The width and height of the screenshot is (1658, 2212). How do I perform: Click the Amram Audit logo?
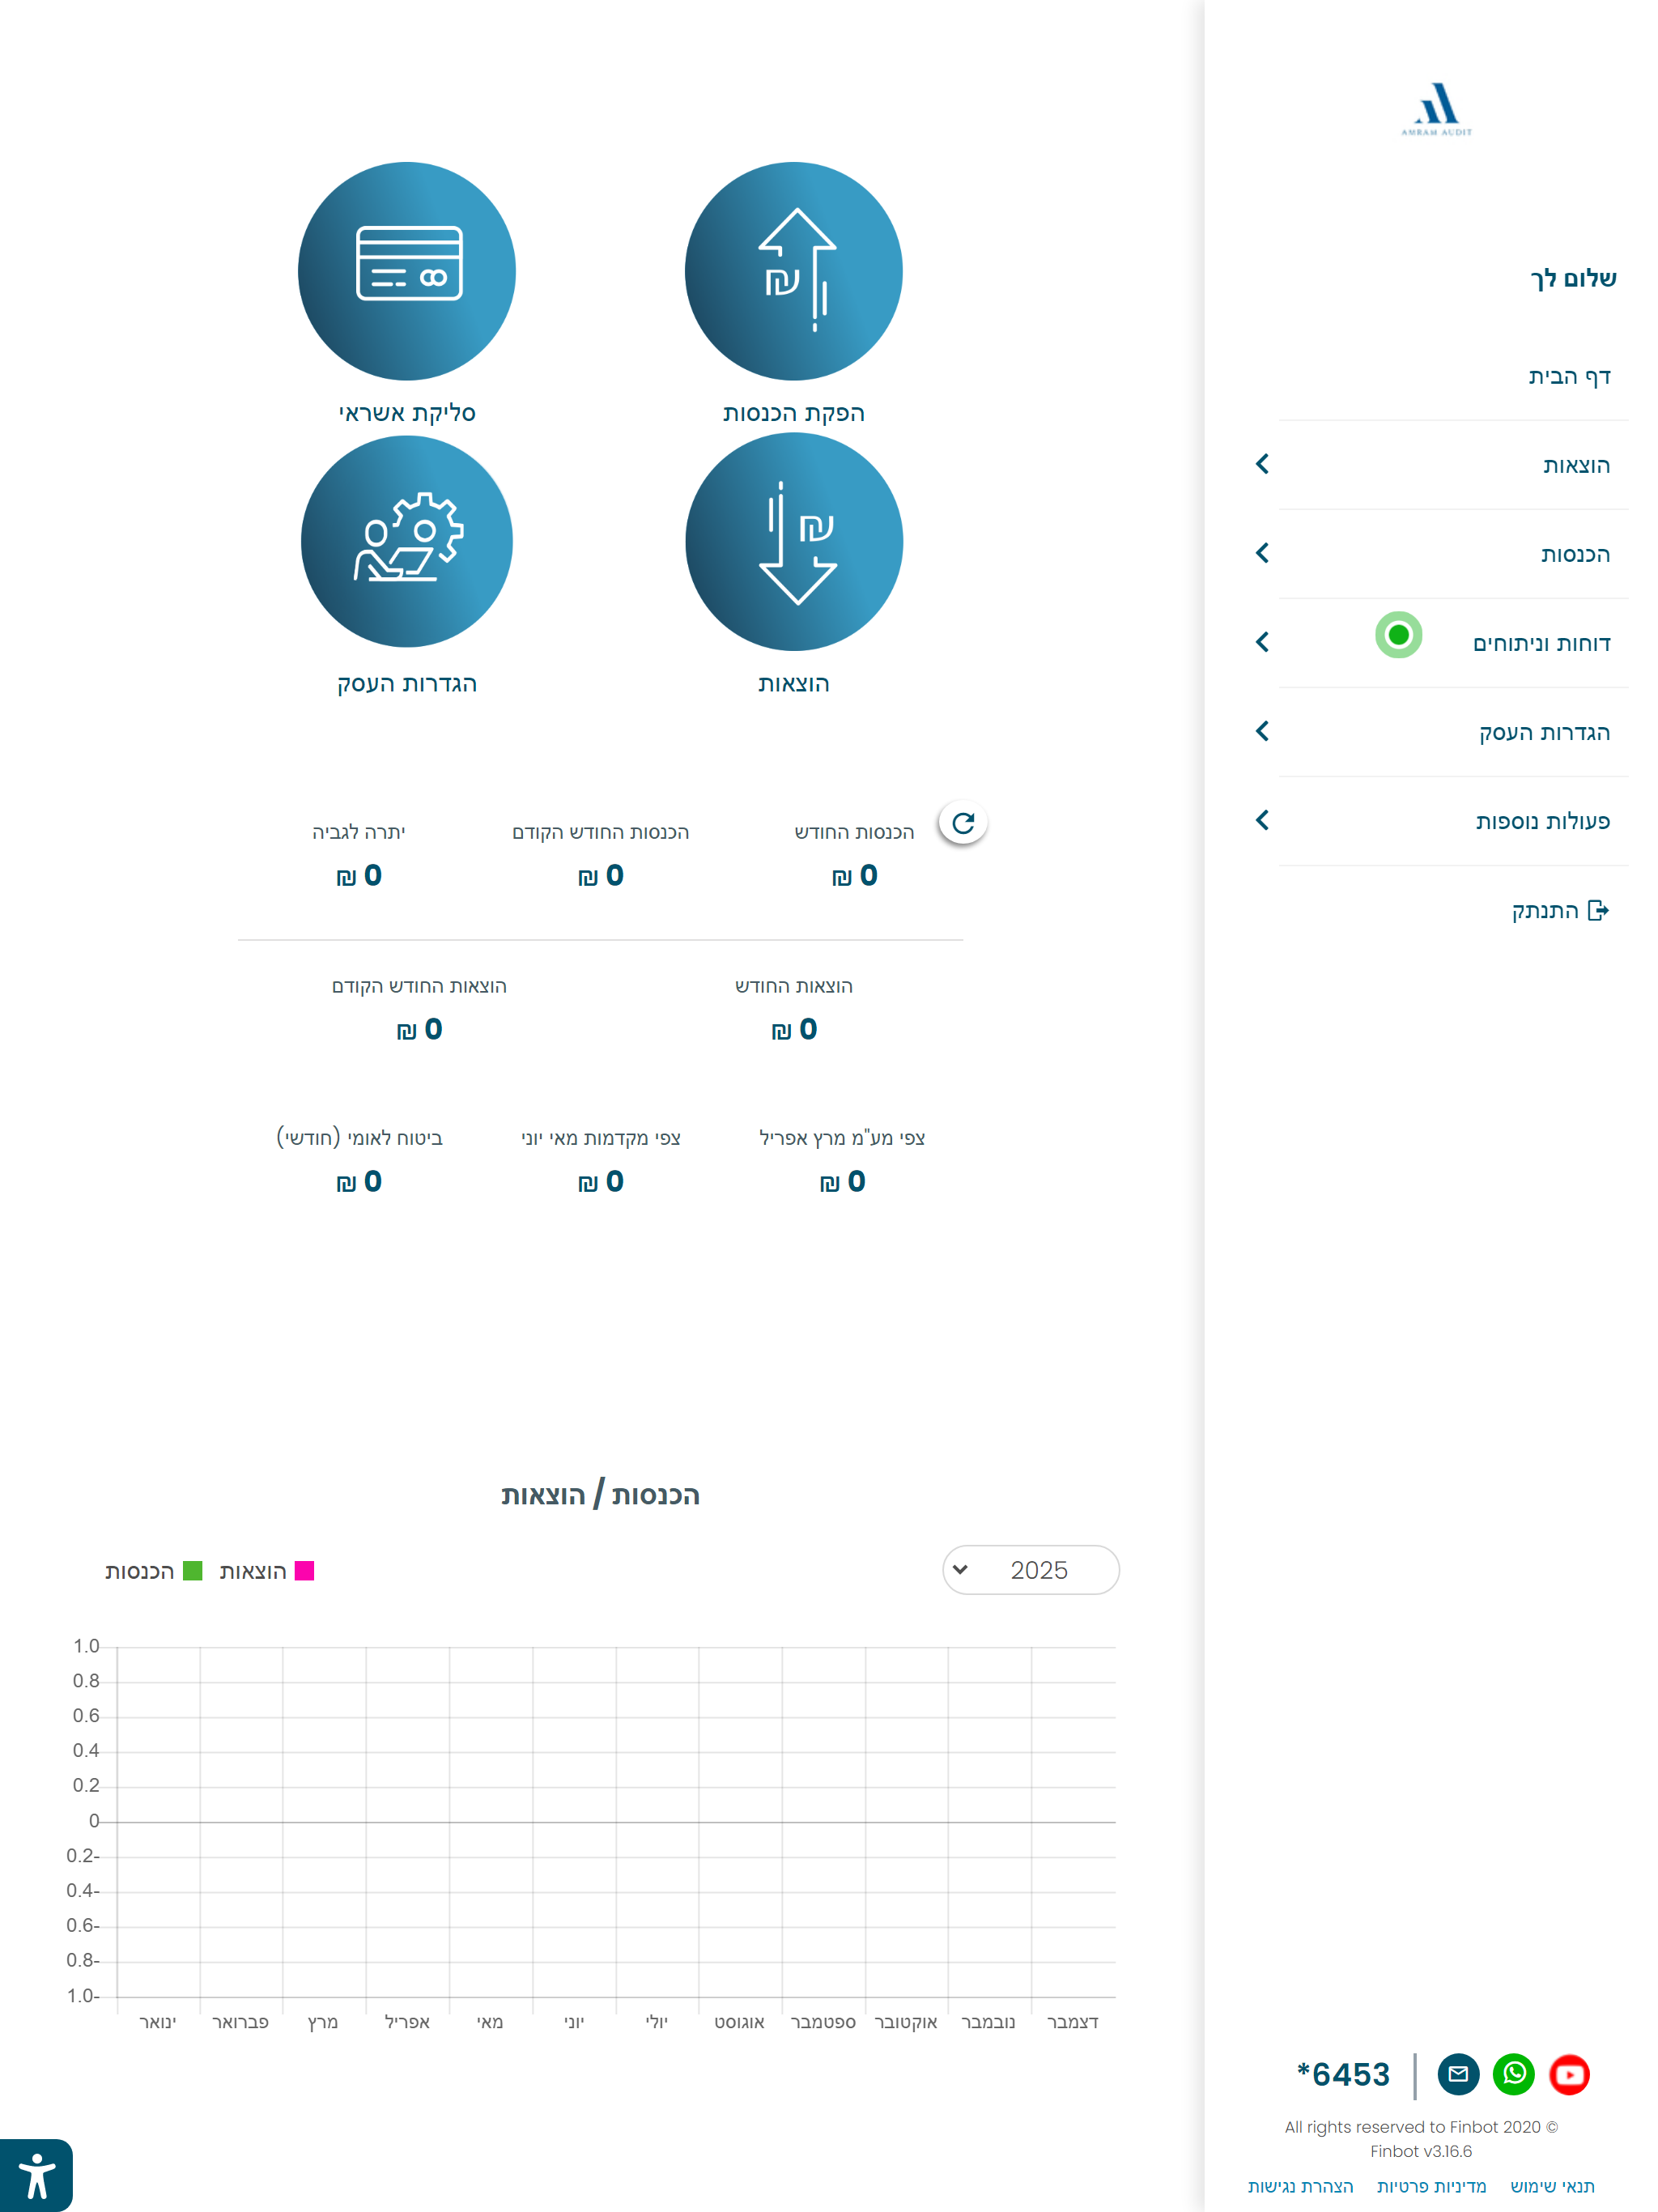1436,109
